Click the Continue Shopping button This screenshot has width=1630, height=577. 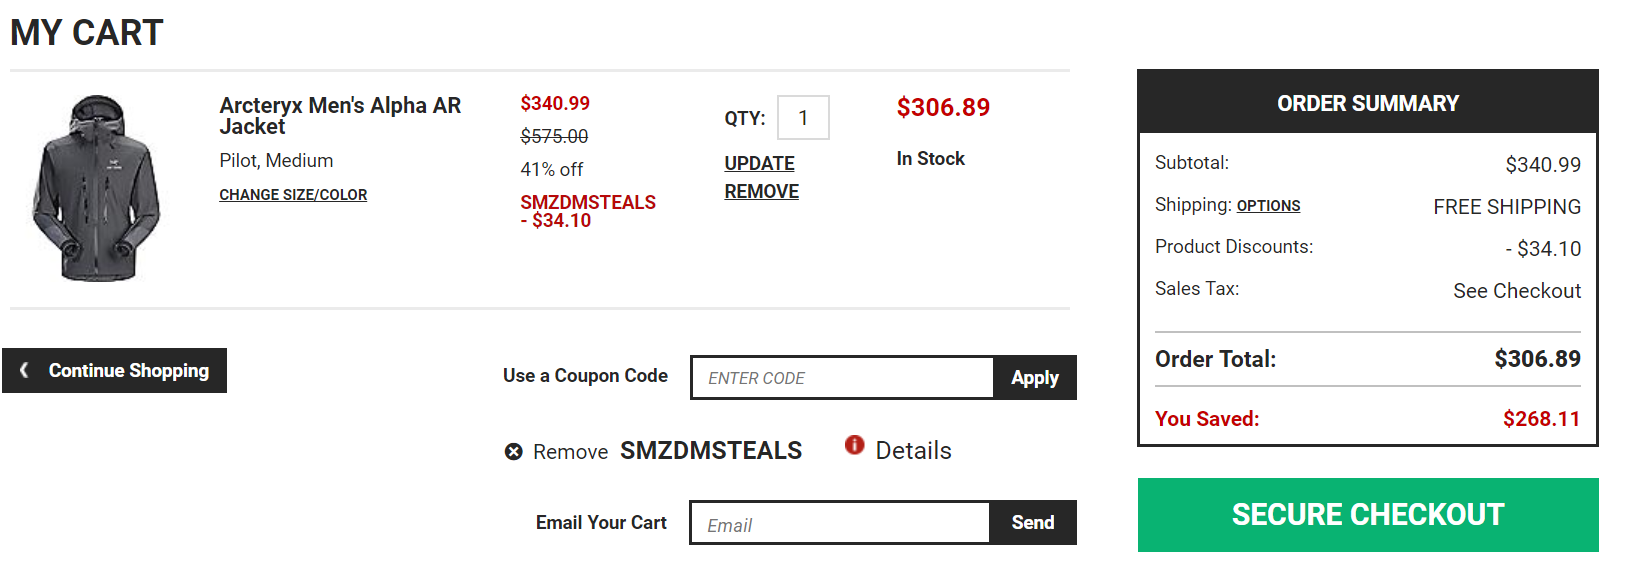[114, 371]
